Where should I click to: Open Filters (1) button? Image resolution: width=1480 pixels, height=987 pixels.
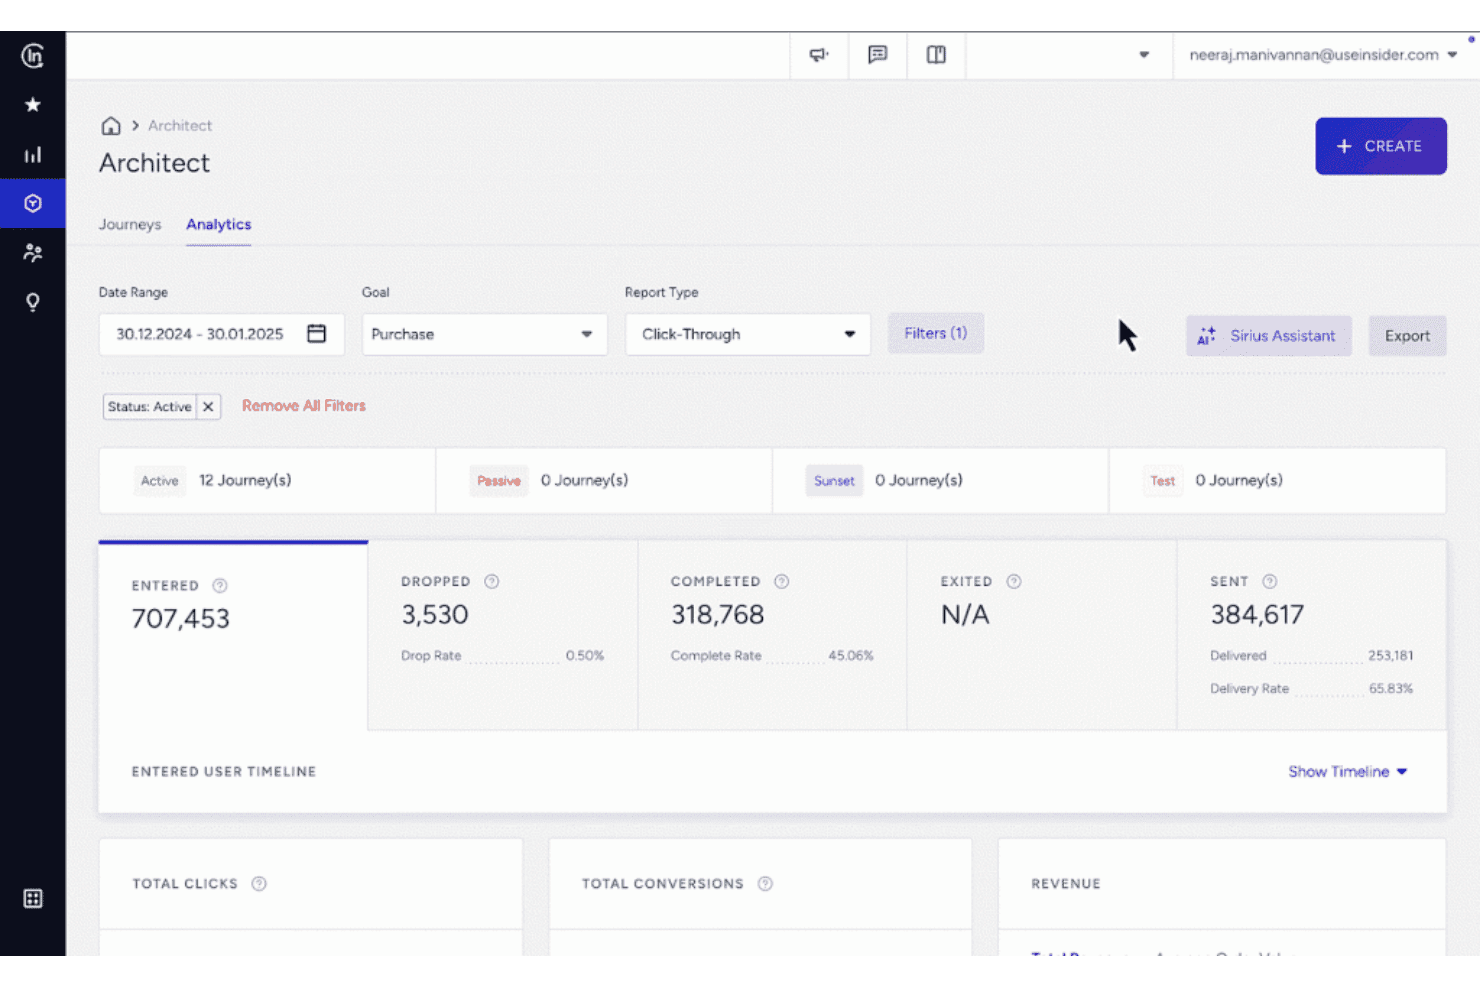click(x=936, y=334)
